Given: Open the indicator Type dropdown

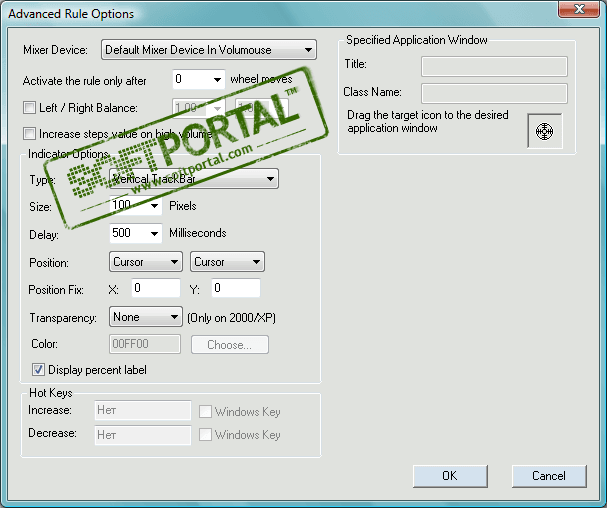Looking at the screenshot, I should coord(194,178).
